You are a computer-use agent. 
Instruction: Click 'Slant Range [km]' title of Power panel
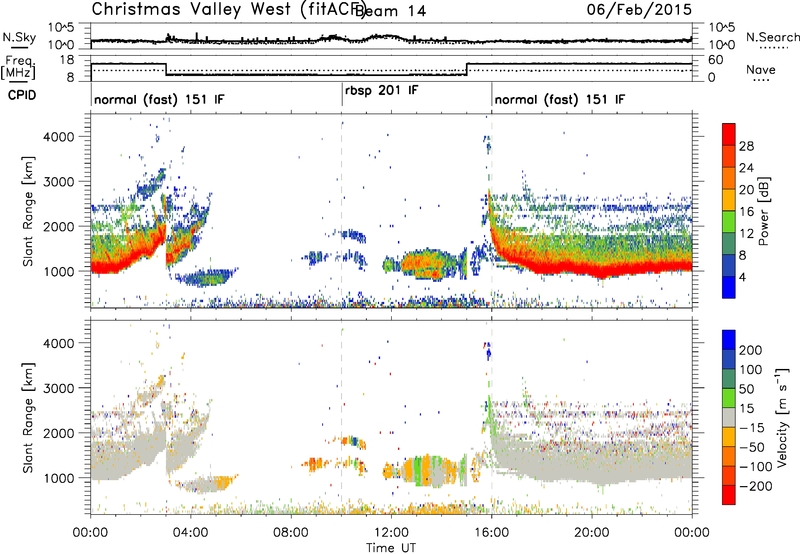[28, 211]
